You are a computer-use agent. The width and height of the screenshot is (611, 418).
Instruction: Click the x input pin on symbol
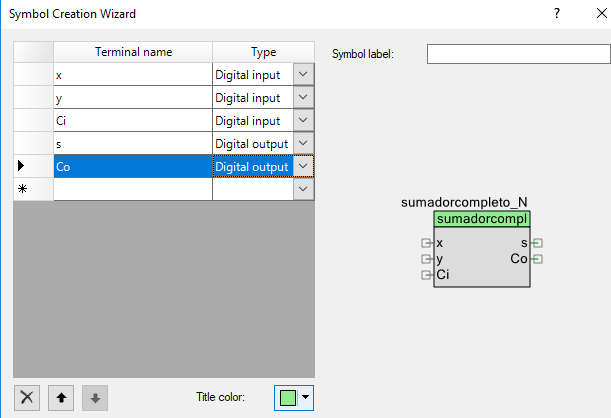[x=427, y=243]
